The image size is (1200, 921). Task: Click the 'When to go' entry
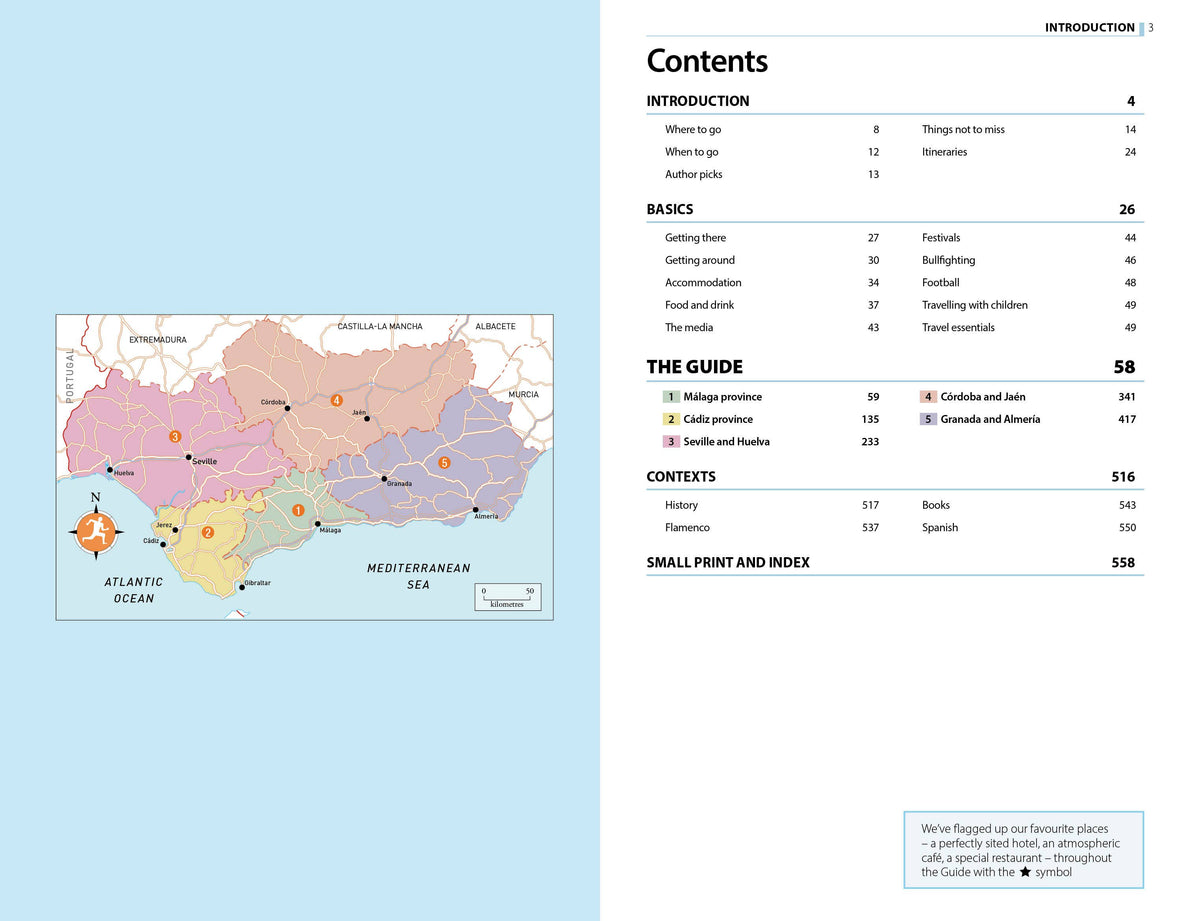pyautogui.click(x=692, y=152)
